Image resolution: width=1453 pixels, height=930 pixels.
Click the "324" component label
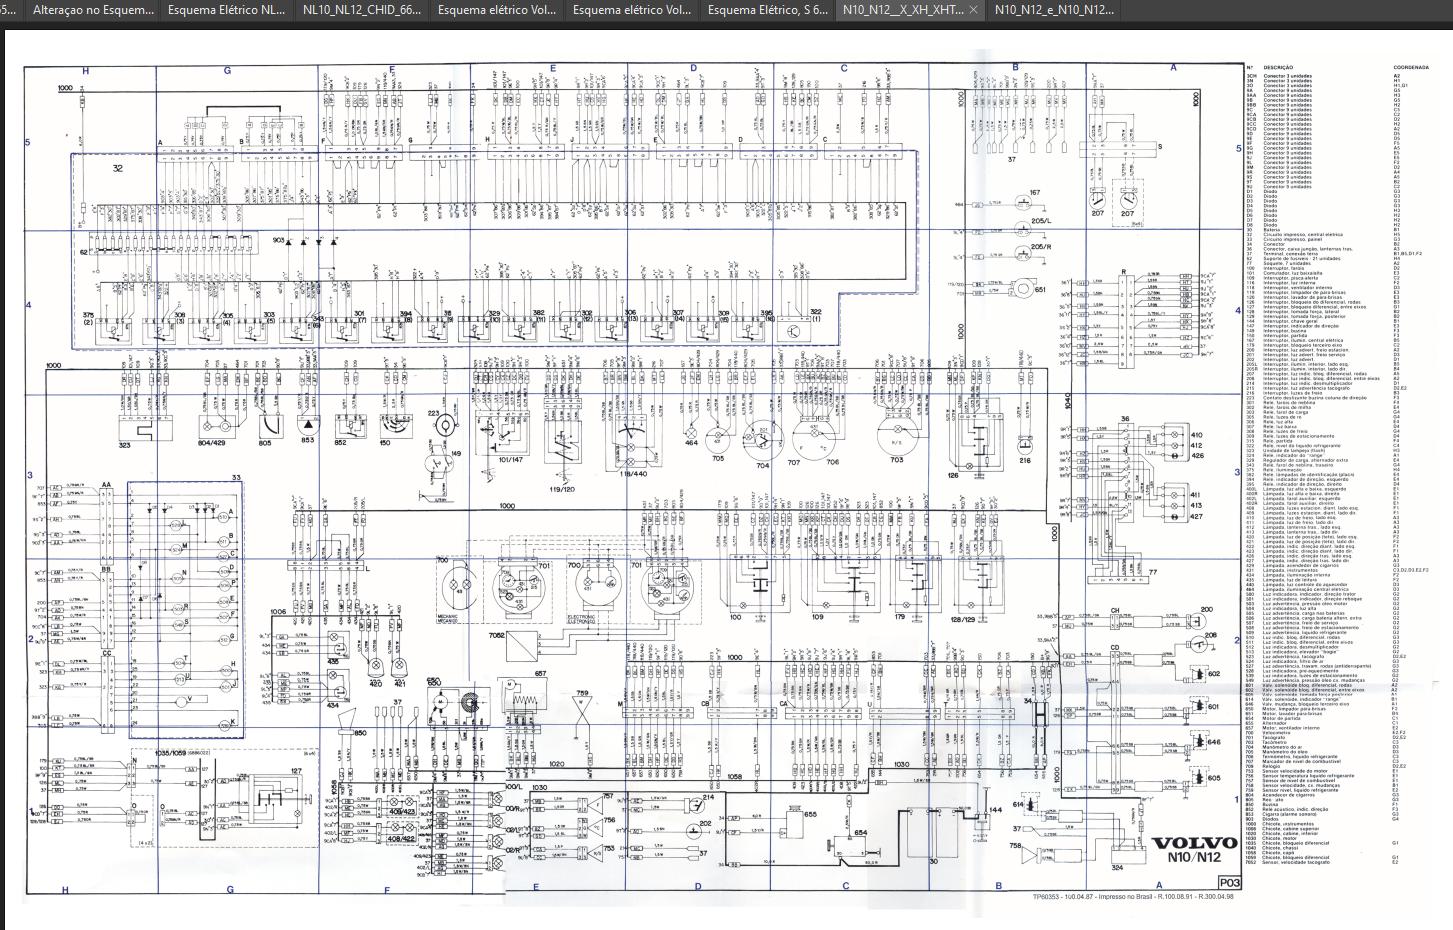(1117, 868)
